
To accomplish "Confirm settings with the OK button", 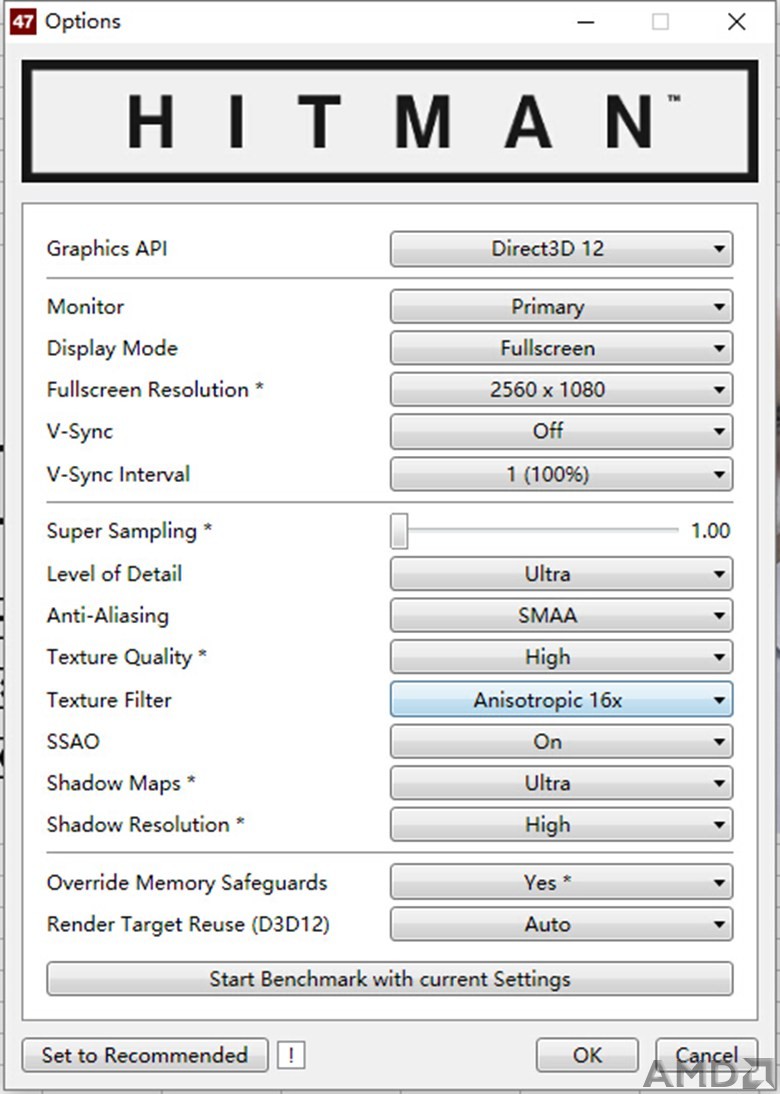I will click(587, 1055).
